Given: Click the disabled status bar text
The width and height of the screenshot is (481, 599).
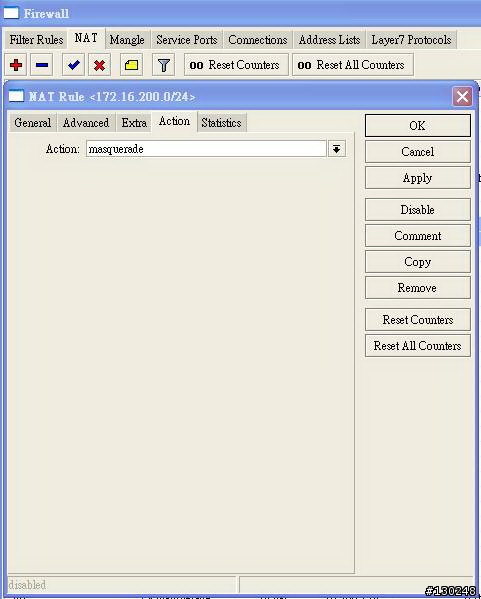Looking at the screenshot, I should [27, 585].
